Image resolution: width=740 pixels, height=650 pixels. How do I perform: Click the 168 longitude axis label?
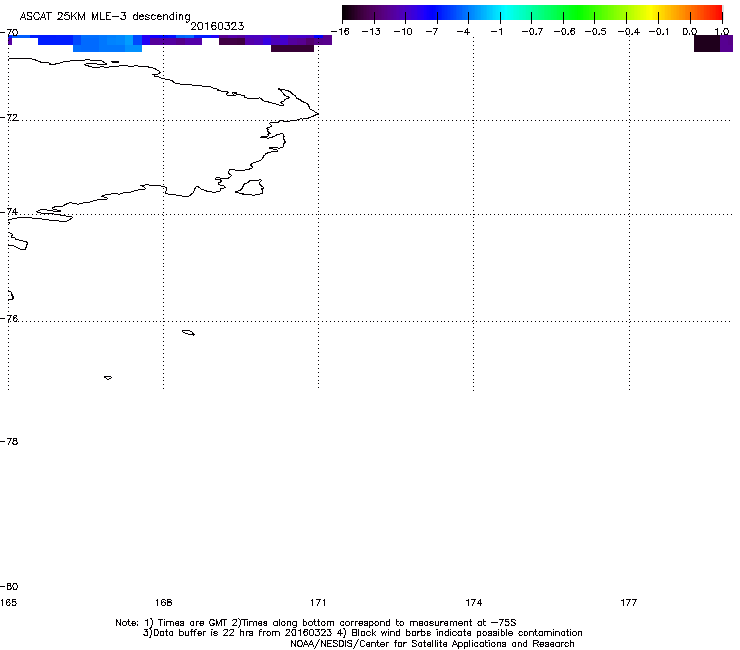(x=163, y=602)
